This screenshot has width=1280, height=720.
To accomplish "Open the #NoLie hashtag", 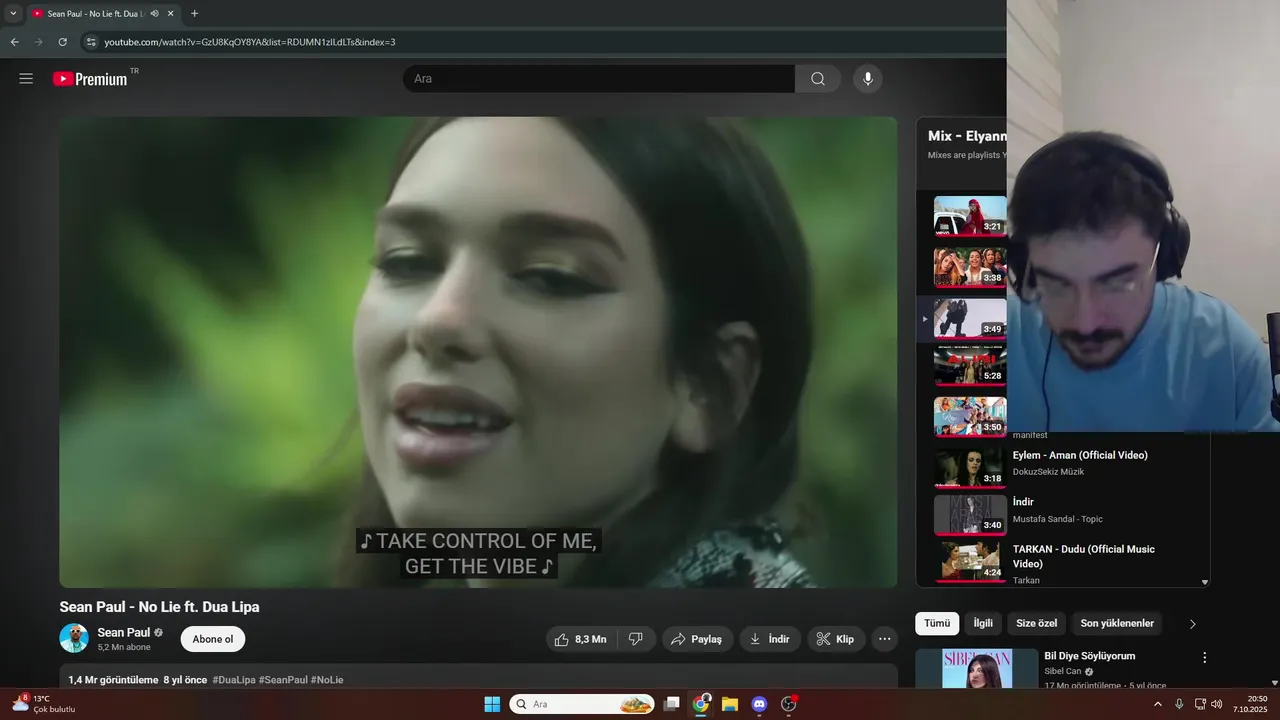I will pyautogui.click(x=327, y=680).
